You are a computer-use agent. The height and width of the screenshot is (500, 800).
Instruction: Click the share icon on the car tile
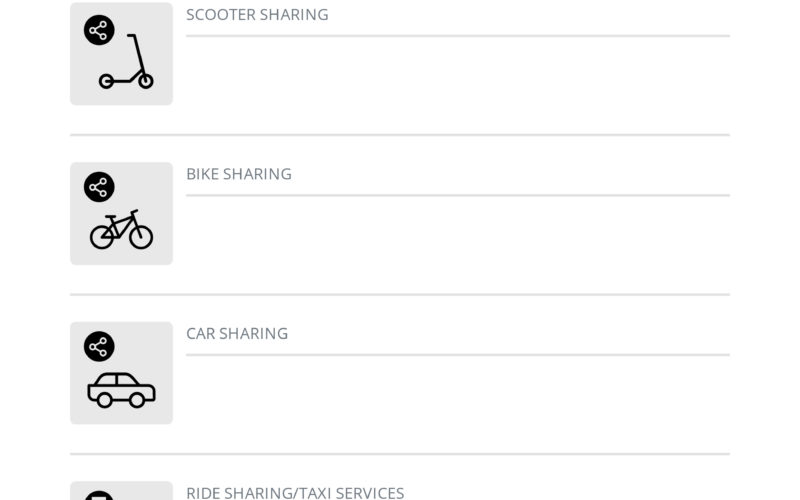pos(99,346)
